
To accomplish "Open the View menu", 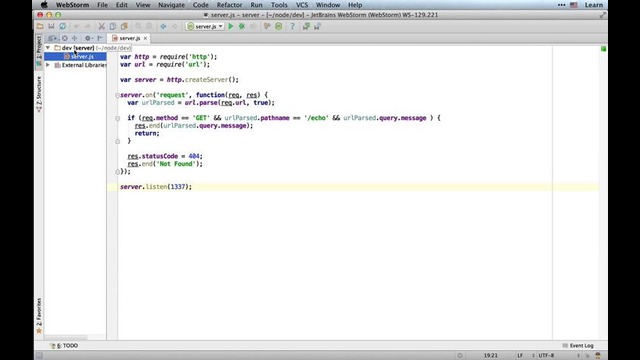I will click(x=143, y=5).
